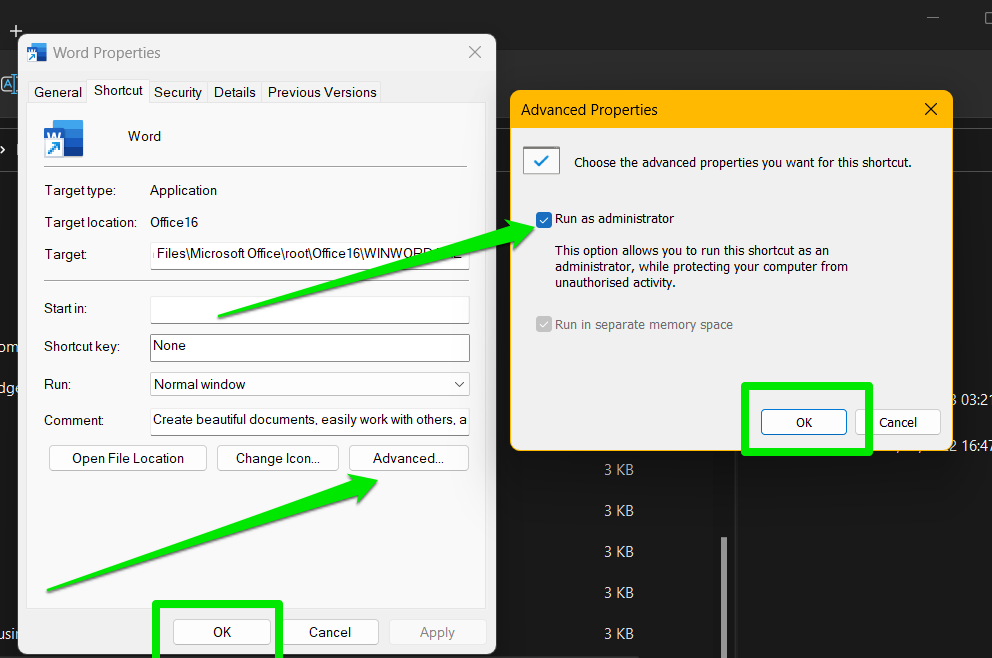
Task: Switch to the General tab
Action: [57, 91]
